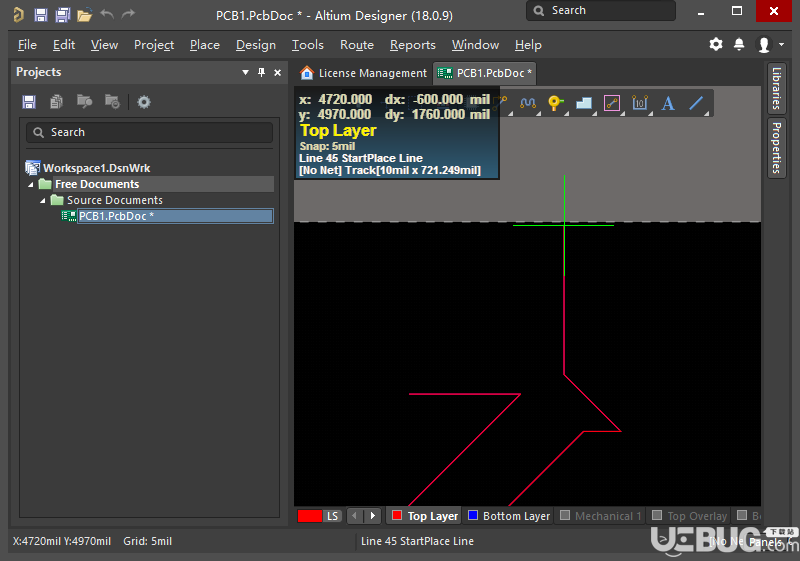800x561 pixels.
Task: Select the Place Polygon Plane tool
Action: point(584,104)
